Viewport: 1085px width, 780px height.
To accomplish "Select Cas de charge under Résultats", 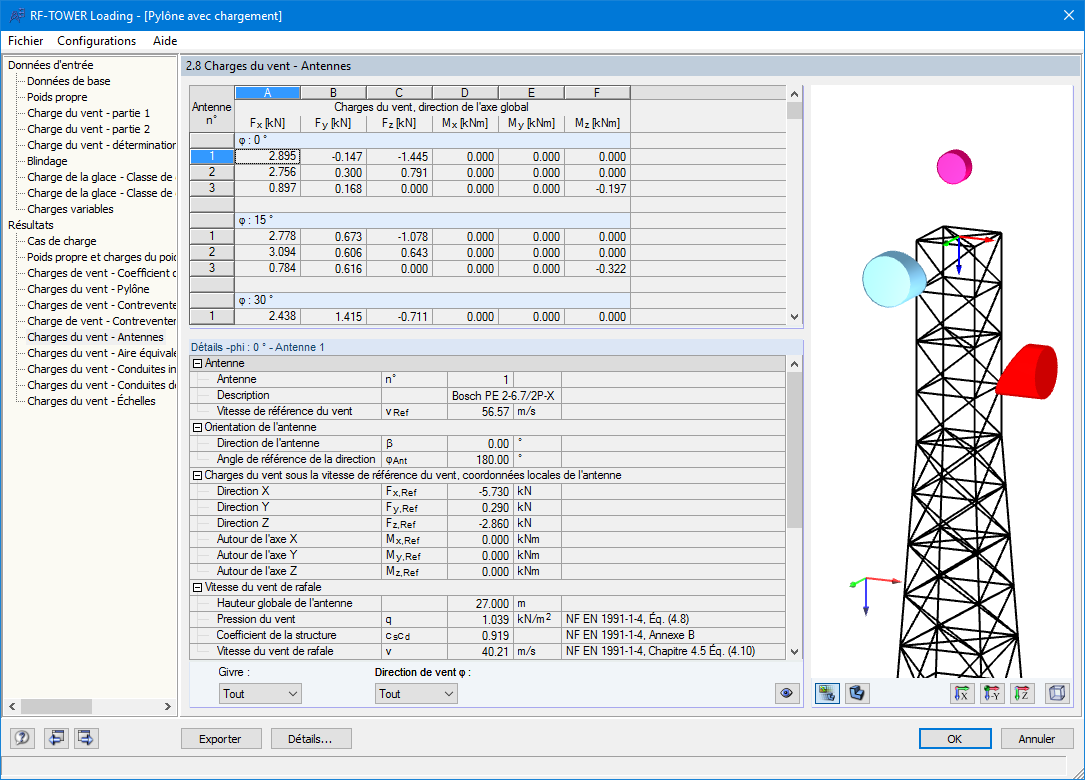I will coord(62,241).
